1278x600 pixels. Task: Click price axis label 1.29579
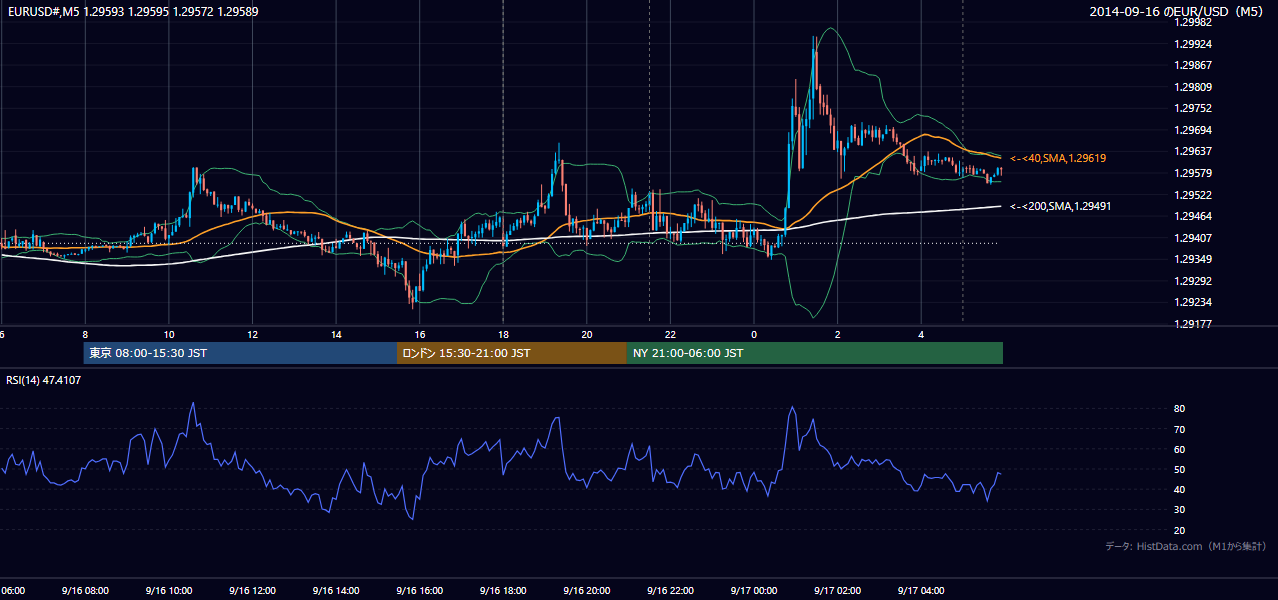click(x=1191, y=173)
